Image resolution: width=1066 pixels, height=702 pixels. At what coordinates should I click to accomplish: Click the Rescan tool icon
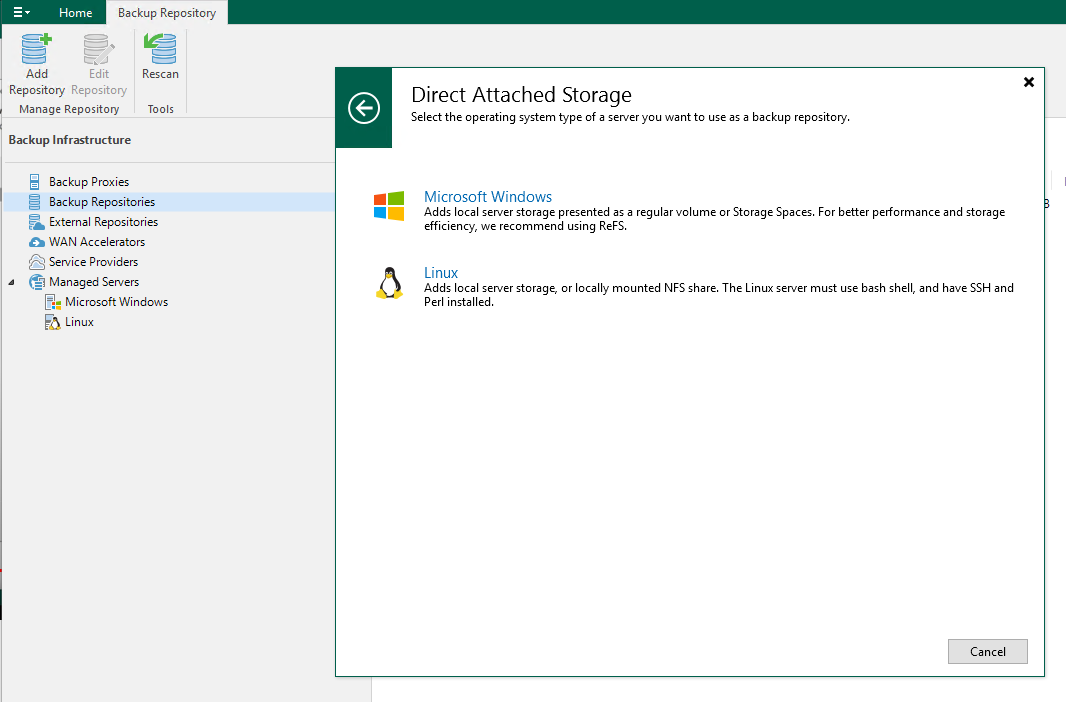(160, 50)
